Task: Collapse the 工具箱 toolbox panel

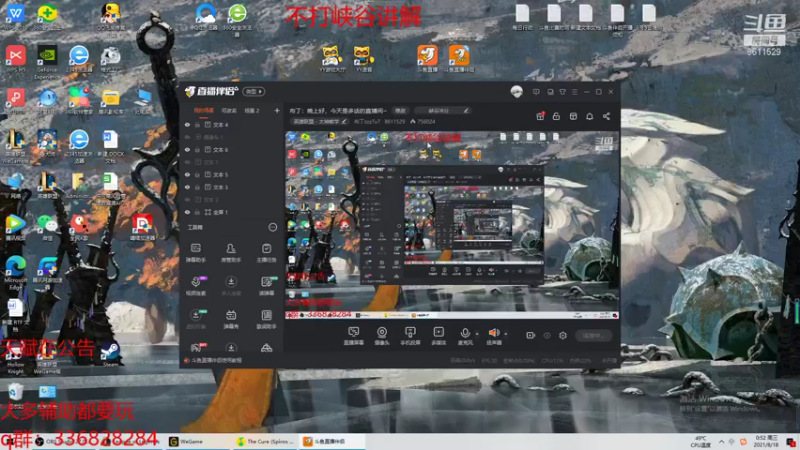Action: pos(273,227)
